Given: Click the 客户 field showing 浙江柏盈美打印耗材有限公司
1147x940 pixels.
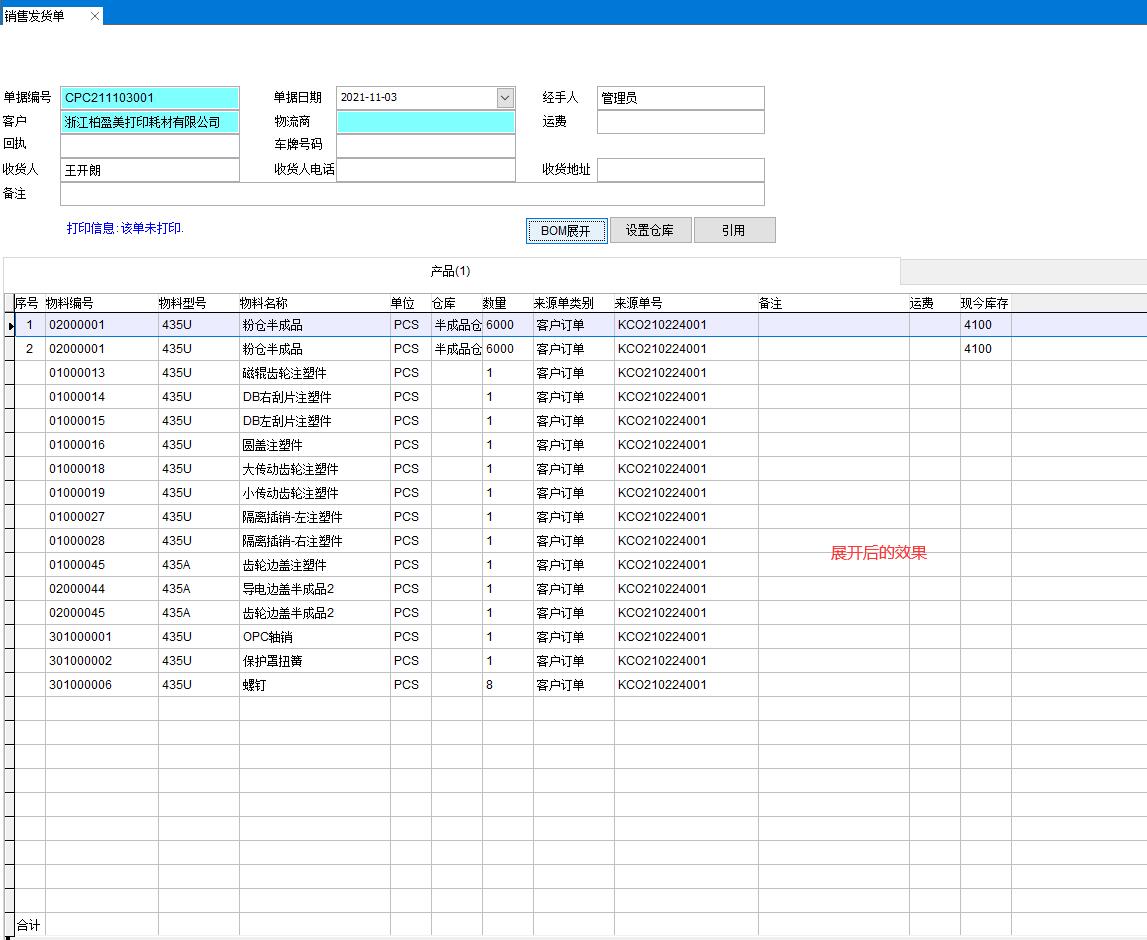Looking at the screenshot, I should [x=149, y=121].
